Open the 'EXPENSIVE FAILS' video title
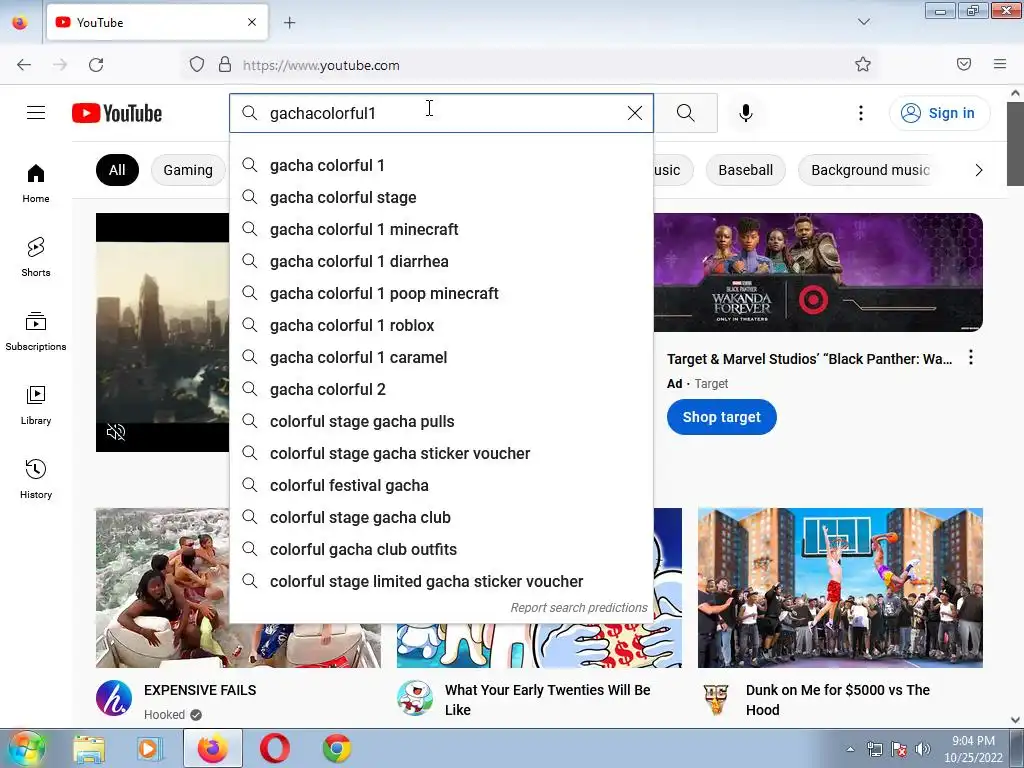The width and height of the screenshot is (1024, 768). (200, 690)
